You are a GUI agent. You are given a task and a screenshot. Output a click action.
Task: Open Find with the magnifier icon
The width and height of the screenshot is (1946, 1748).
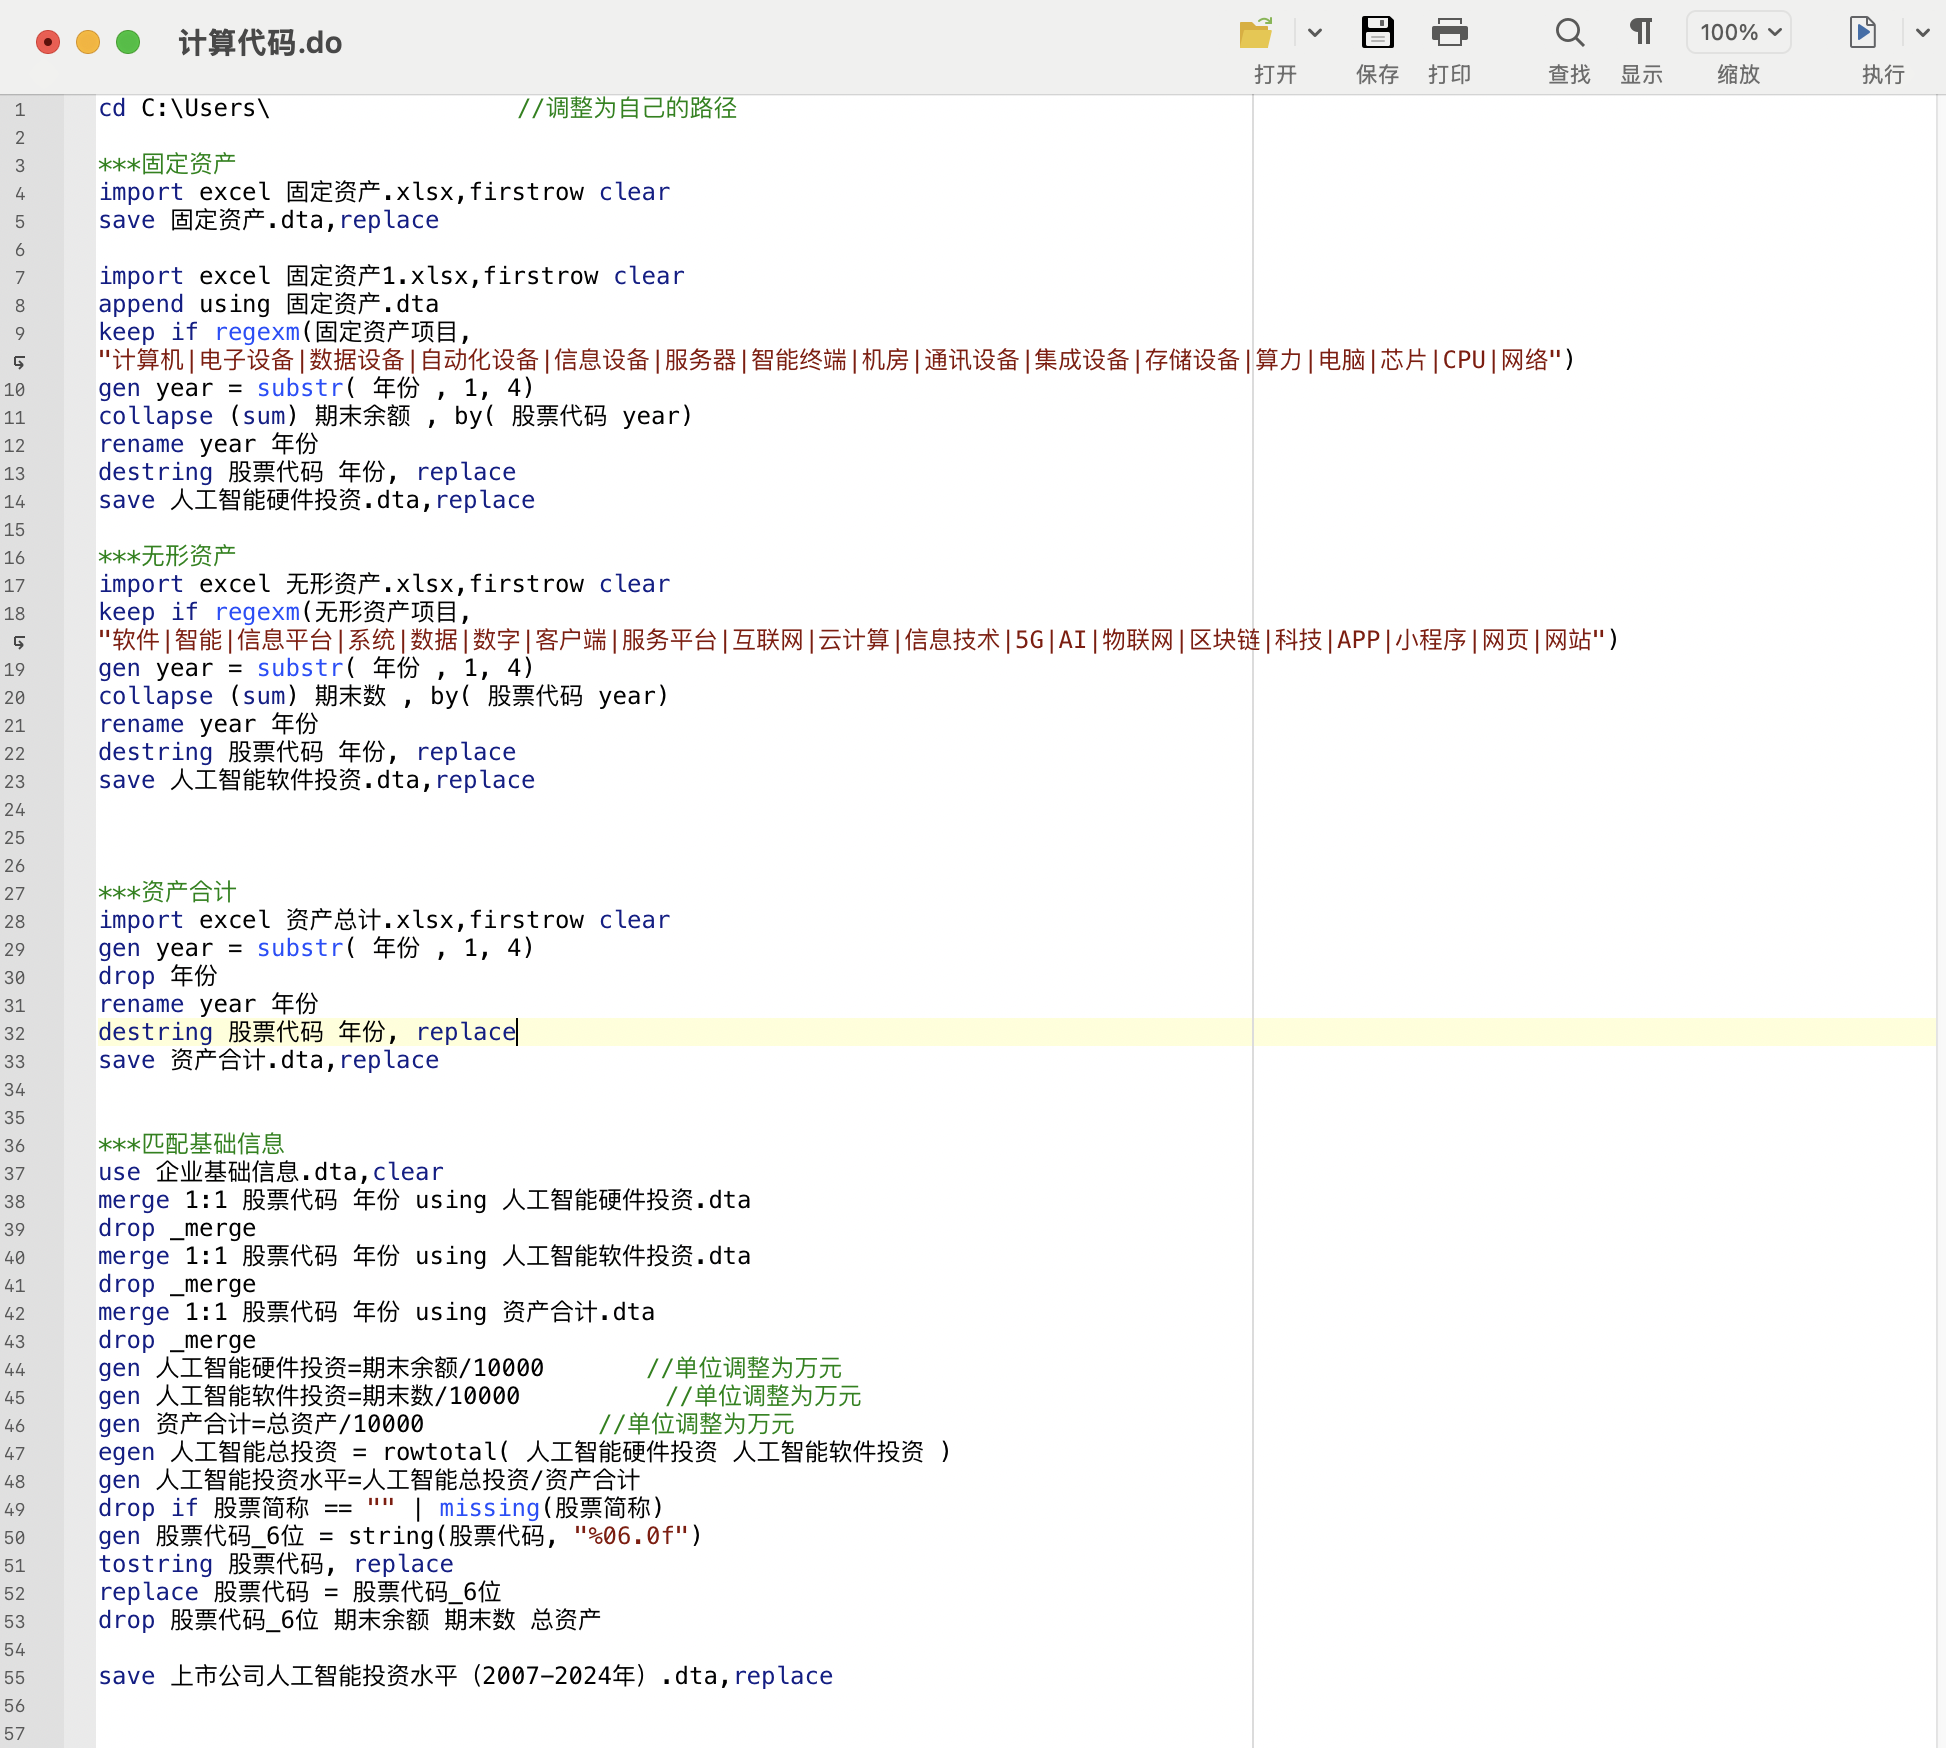pyautogui.click(x=1569, y=33)
